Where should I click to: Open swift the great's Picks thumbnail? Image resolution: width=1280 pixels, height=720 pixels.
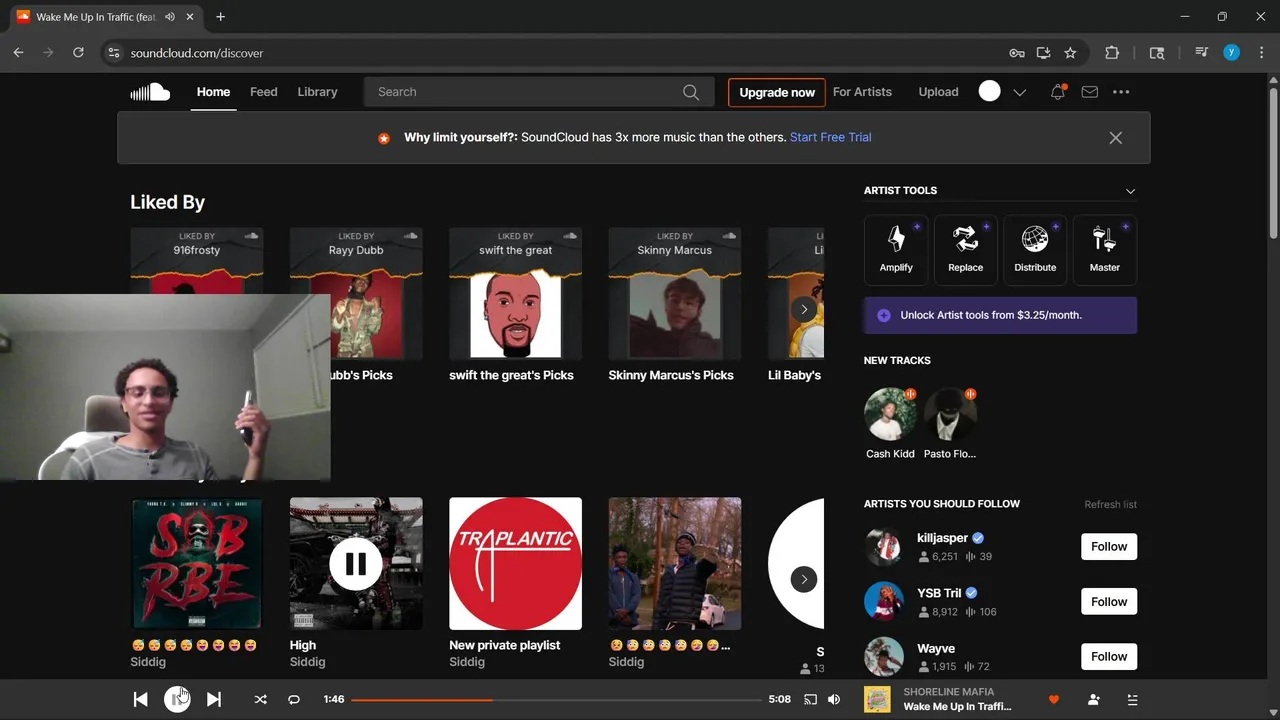[515, 293]
